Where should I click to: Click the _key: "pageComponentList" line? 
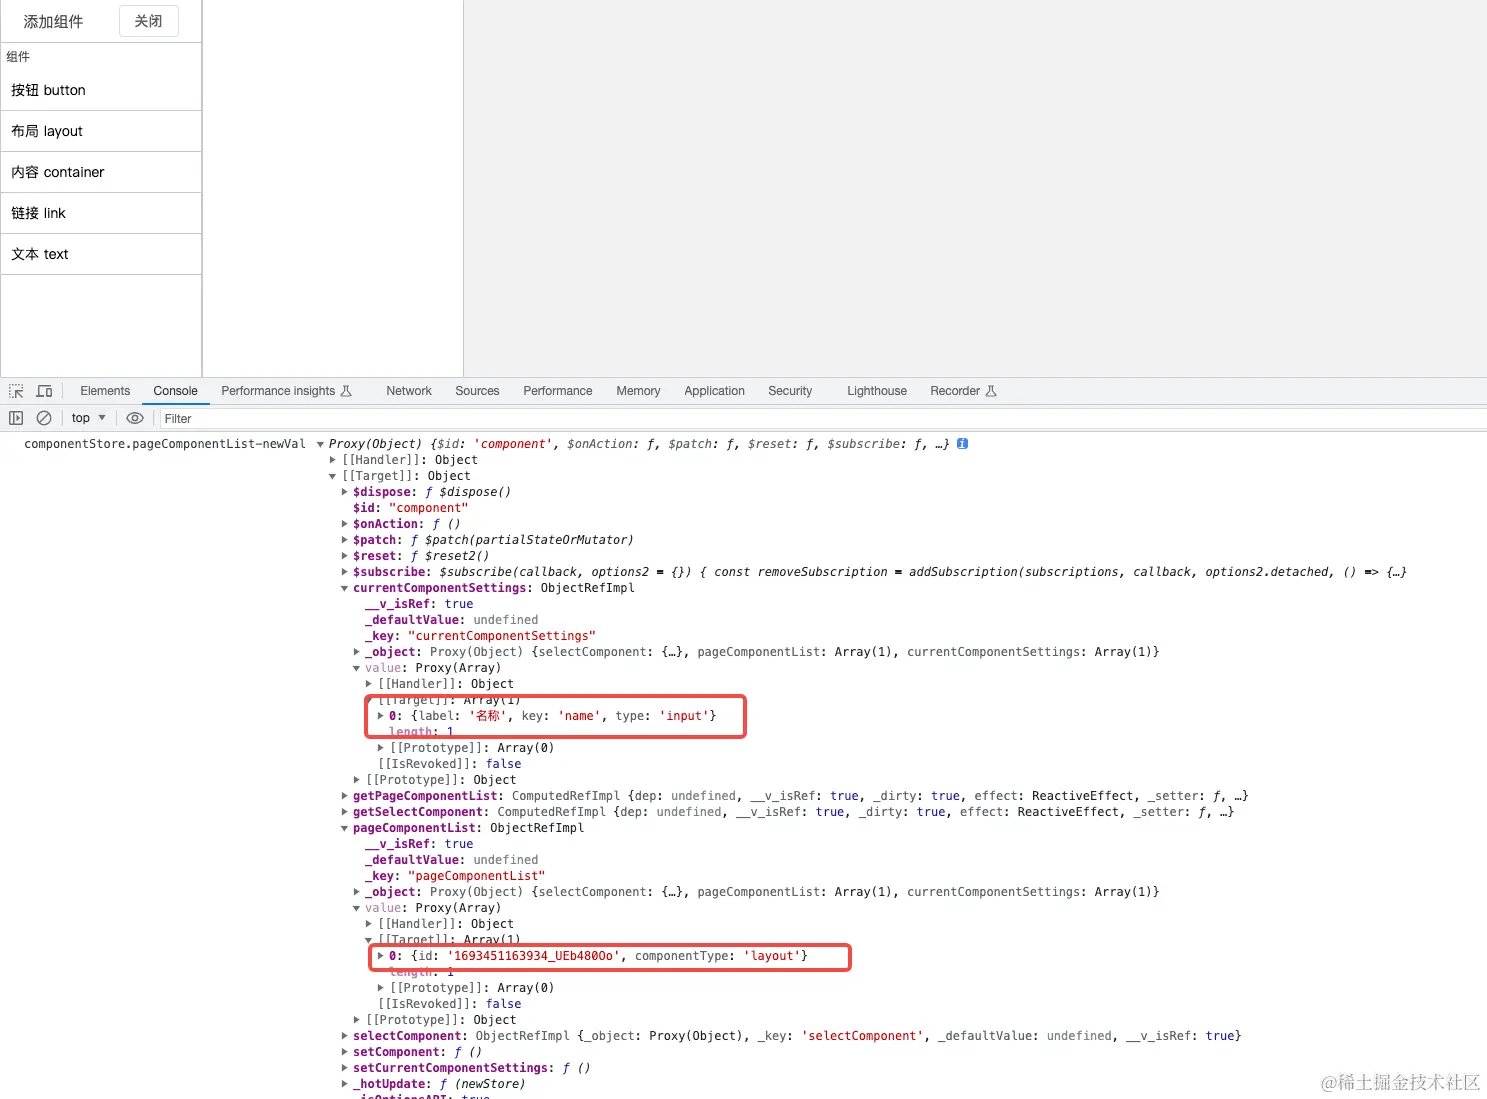pyautogui.click(x=455, y=876)
